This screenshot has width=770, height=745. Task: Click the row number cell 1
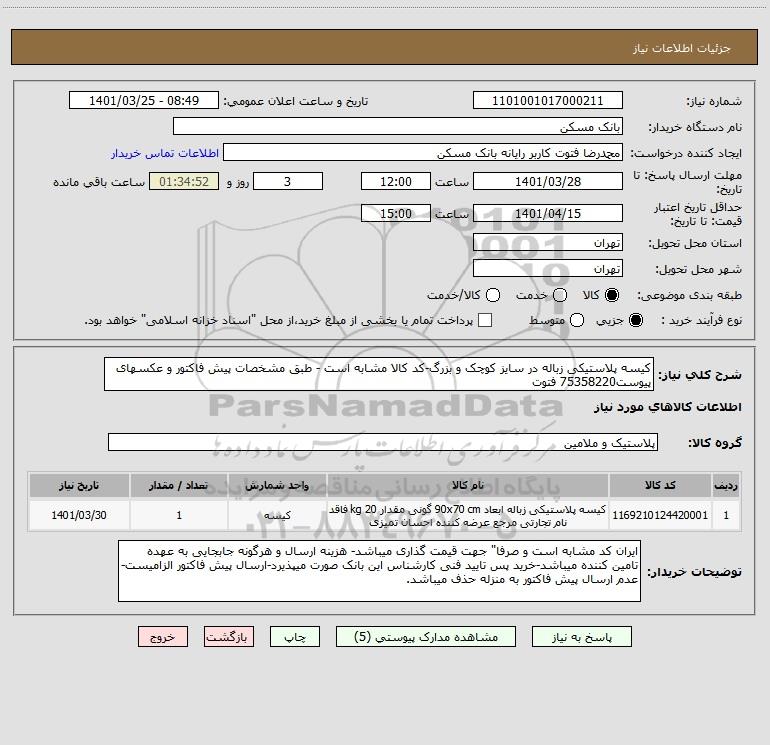[726, 515]
